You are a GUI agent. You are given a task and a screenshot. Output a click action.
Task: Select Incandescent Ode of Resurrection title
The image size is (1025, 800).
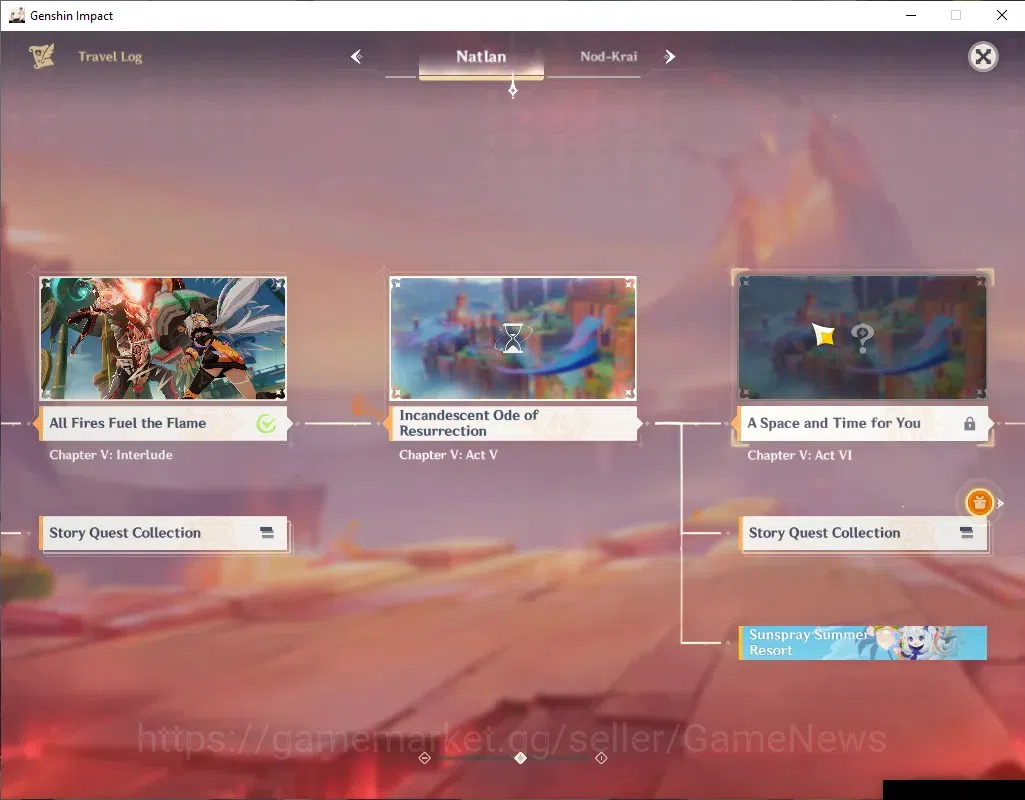[469, 423]
